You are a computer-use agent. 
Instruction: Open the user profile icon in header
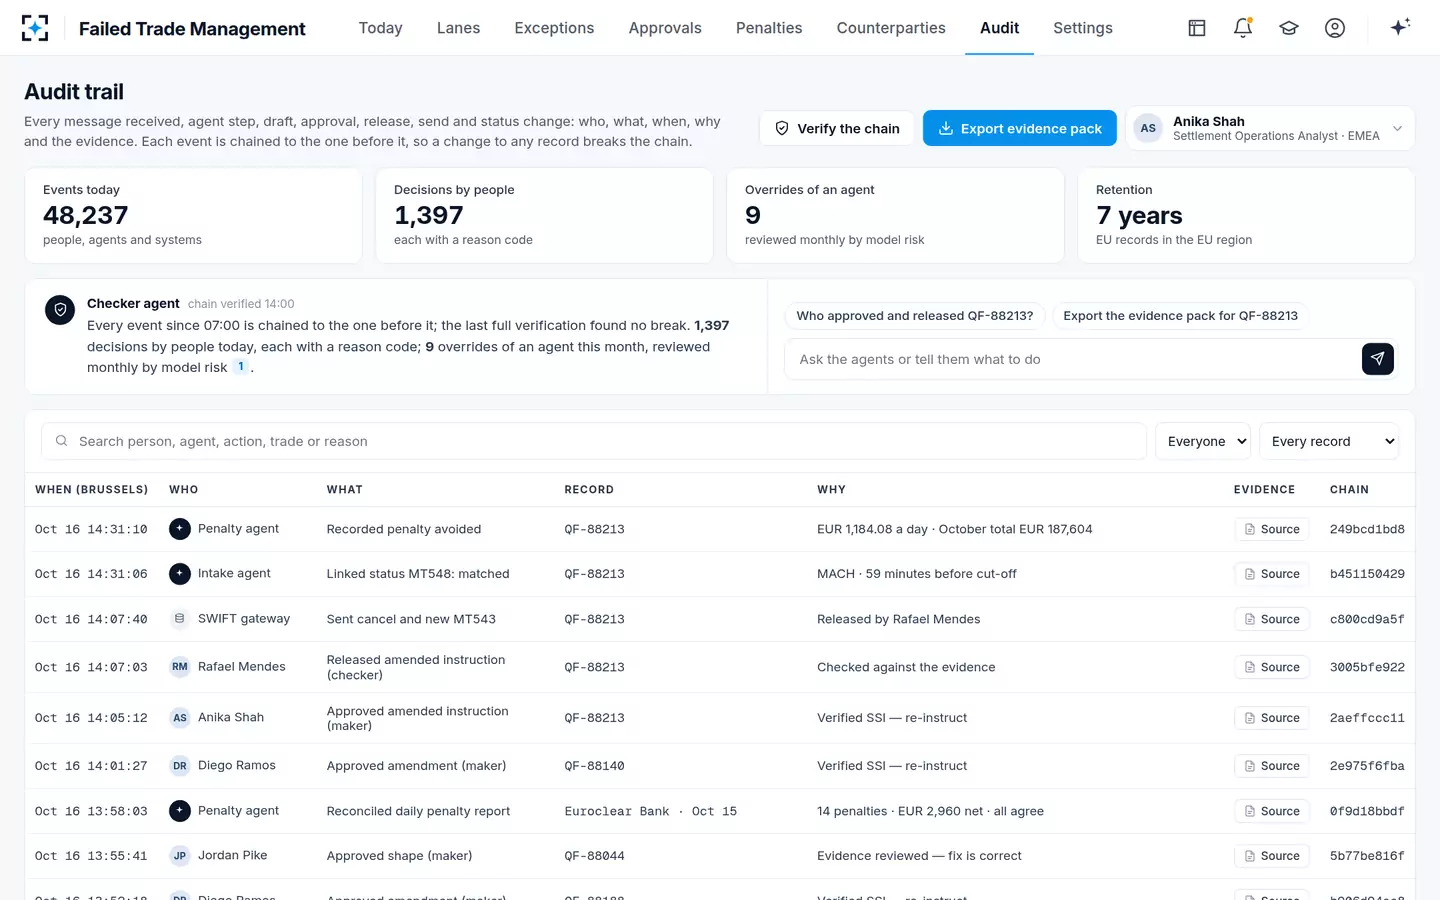coord(1335,28)
